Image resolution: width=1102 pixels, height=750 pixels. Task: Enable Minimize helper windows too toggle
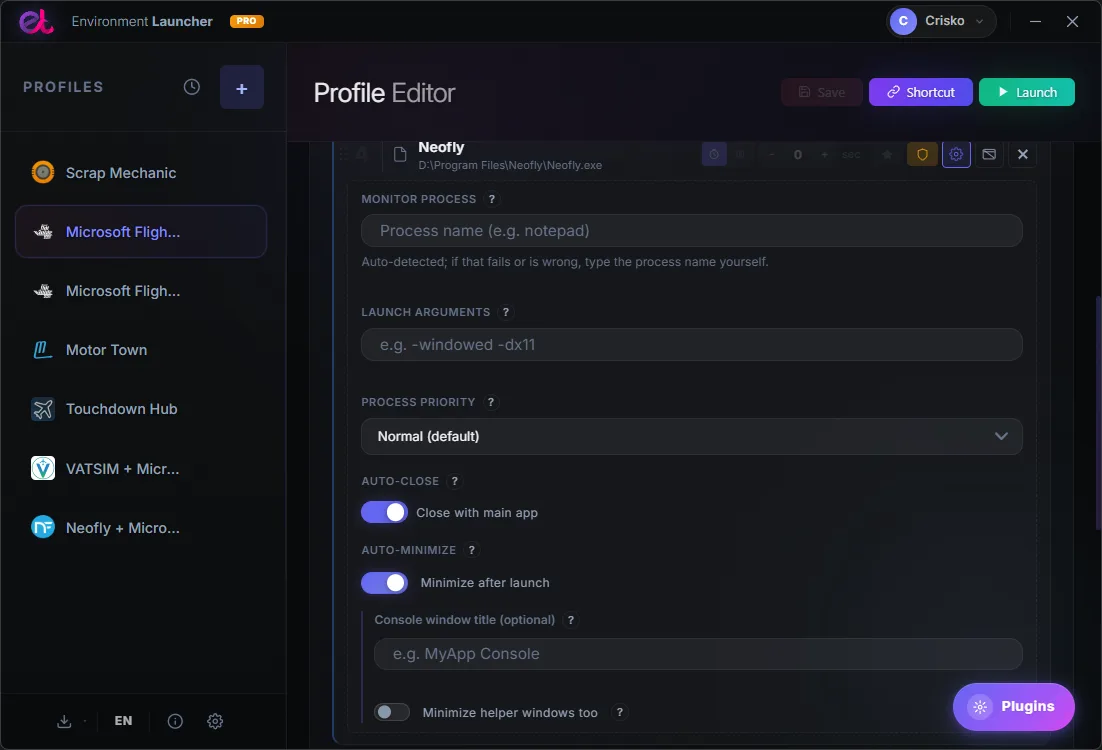pyautogui.click(x=391, y=712)
